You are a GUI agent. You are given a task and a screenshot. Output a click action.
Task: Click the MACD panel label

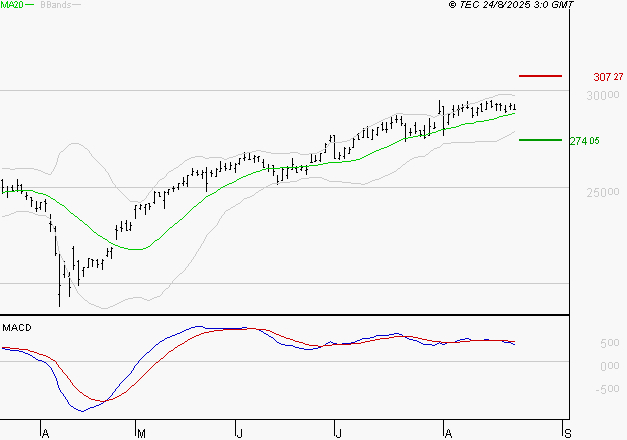17,328
